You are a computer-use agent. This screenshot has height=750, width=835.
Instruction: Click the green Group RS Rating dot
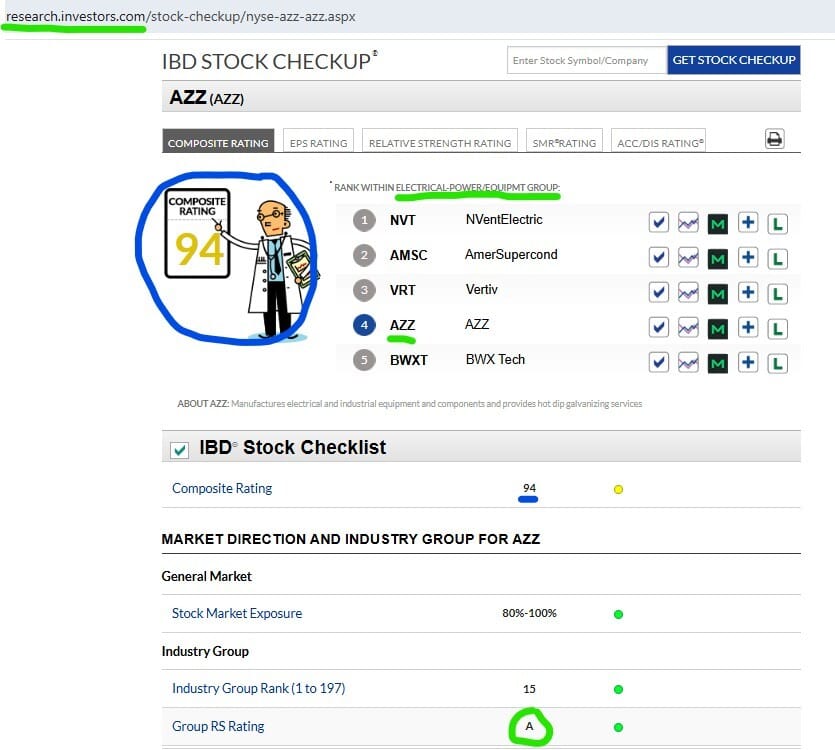618,727
